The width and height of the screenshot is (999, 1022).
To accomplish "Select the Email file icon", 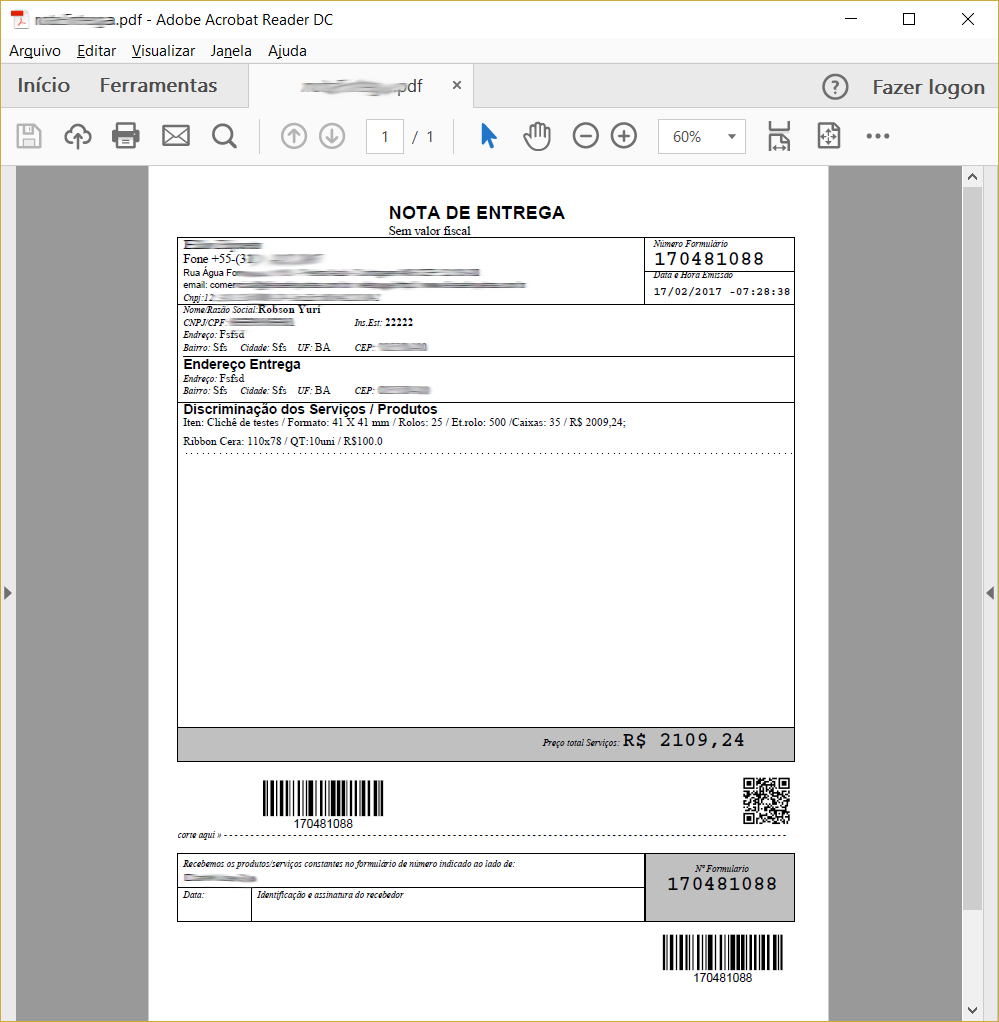I will point(175,136).
